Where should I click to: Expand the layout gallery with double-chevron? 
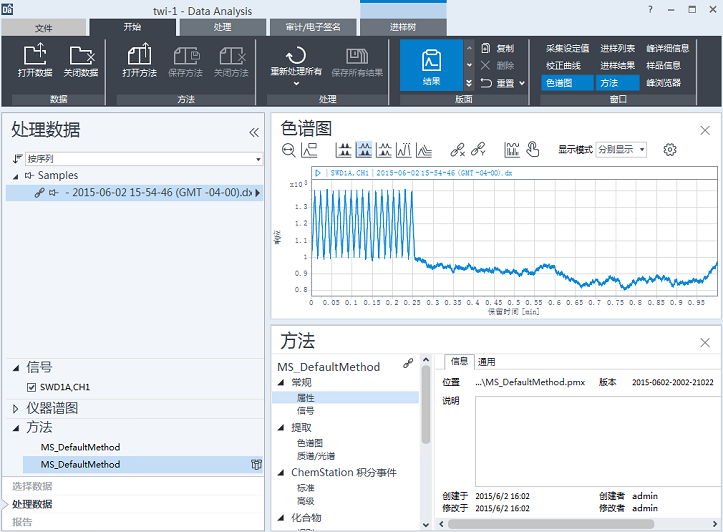469,83
